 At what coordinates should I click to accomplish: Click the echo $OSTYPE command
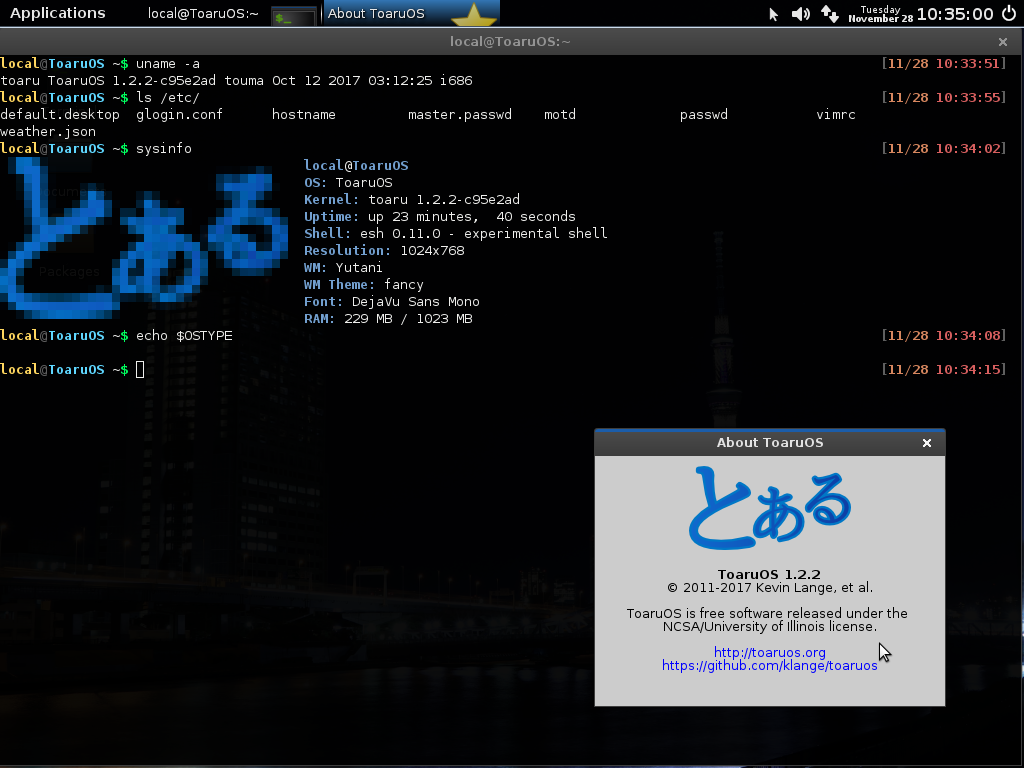pos(184,336)
